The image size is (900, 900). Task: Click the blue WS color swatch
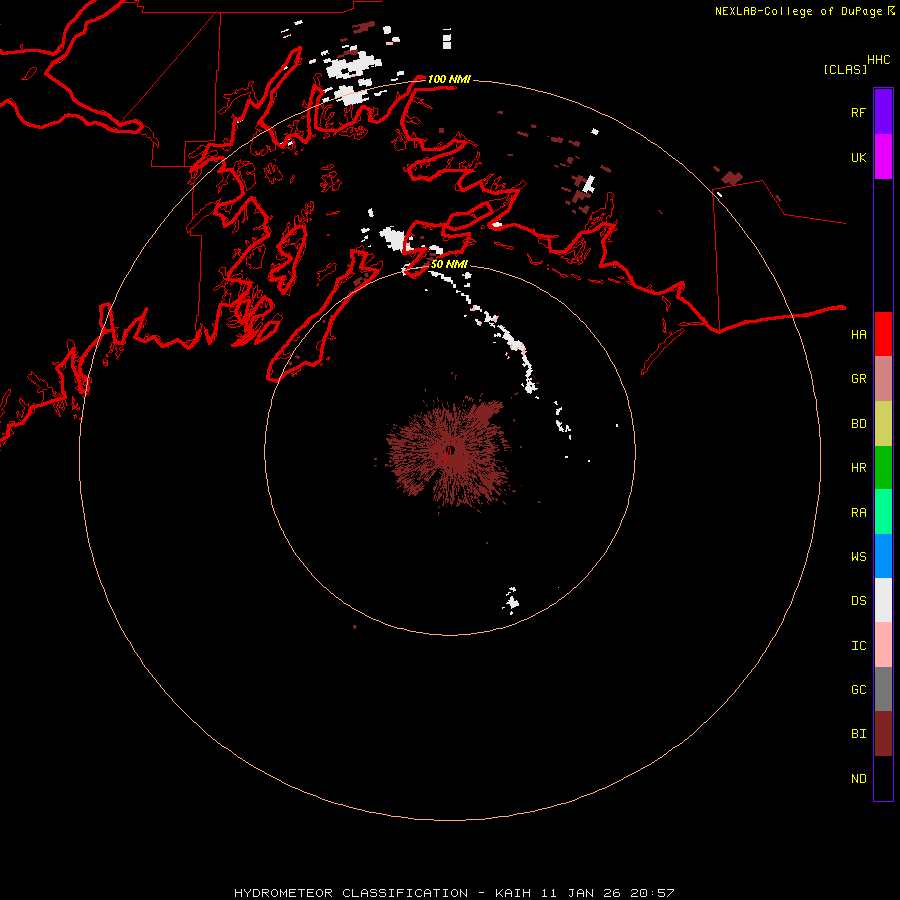tap(883, 556)
